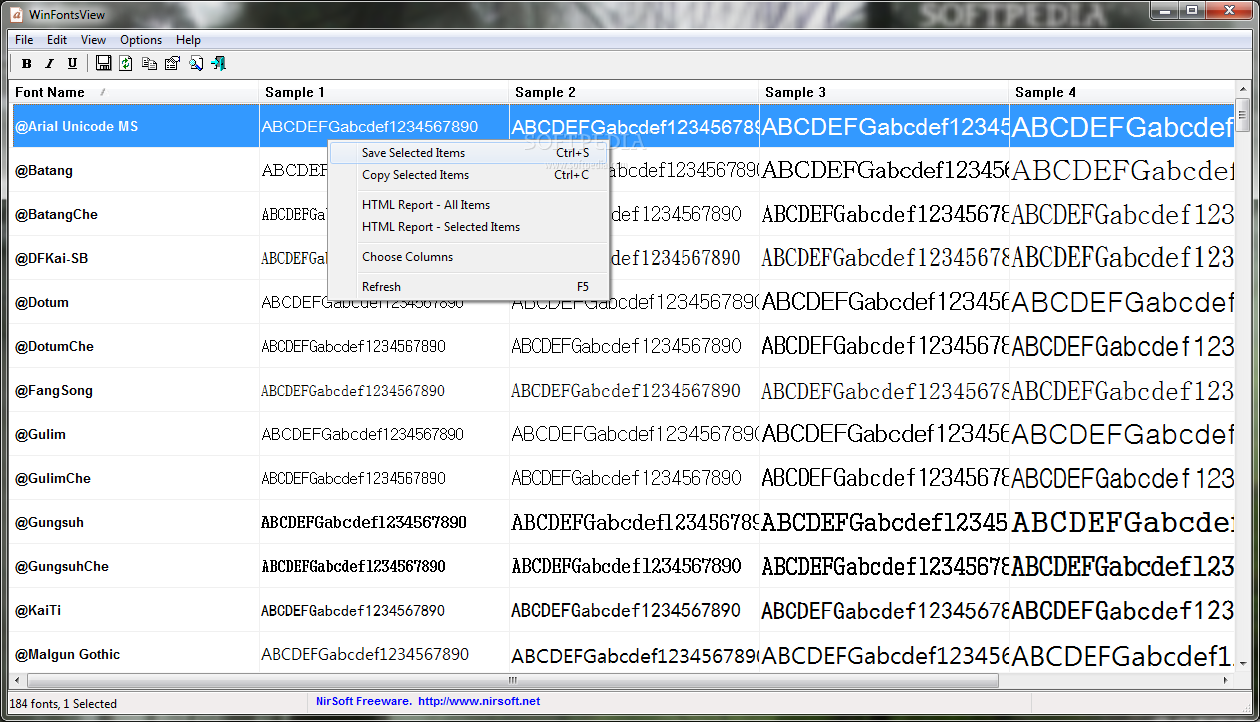Viewport: 1260px width, 722px height.
Task: Click the exit door icon
Action: [218, 64]
